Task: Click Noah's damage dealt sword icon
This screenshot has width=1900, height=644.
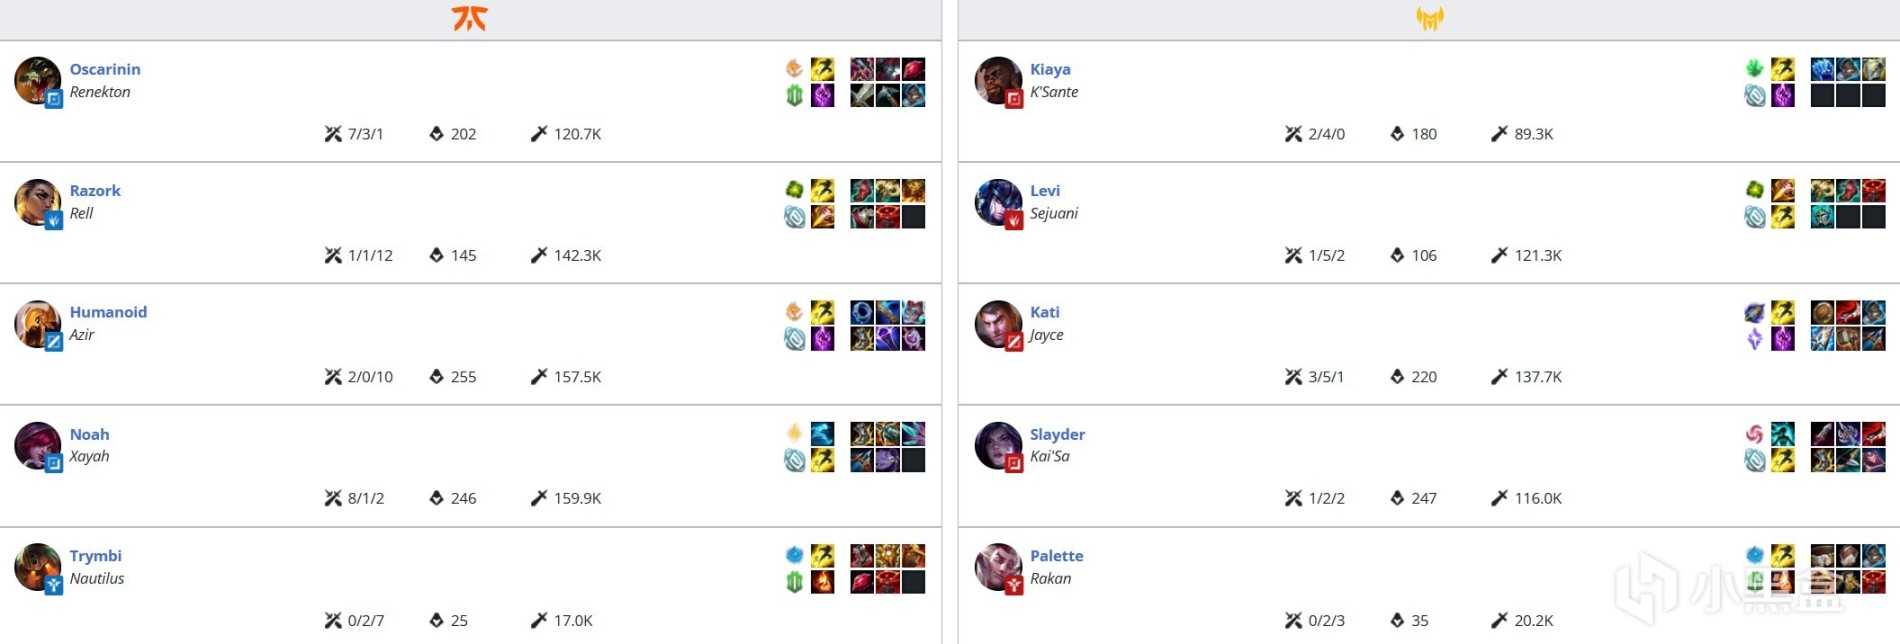Action: click(539, 498)
